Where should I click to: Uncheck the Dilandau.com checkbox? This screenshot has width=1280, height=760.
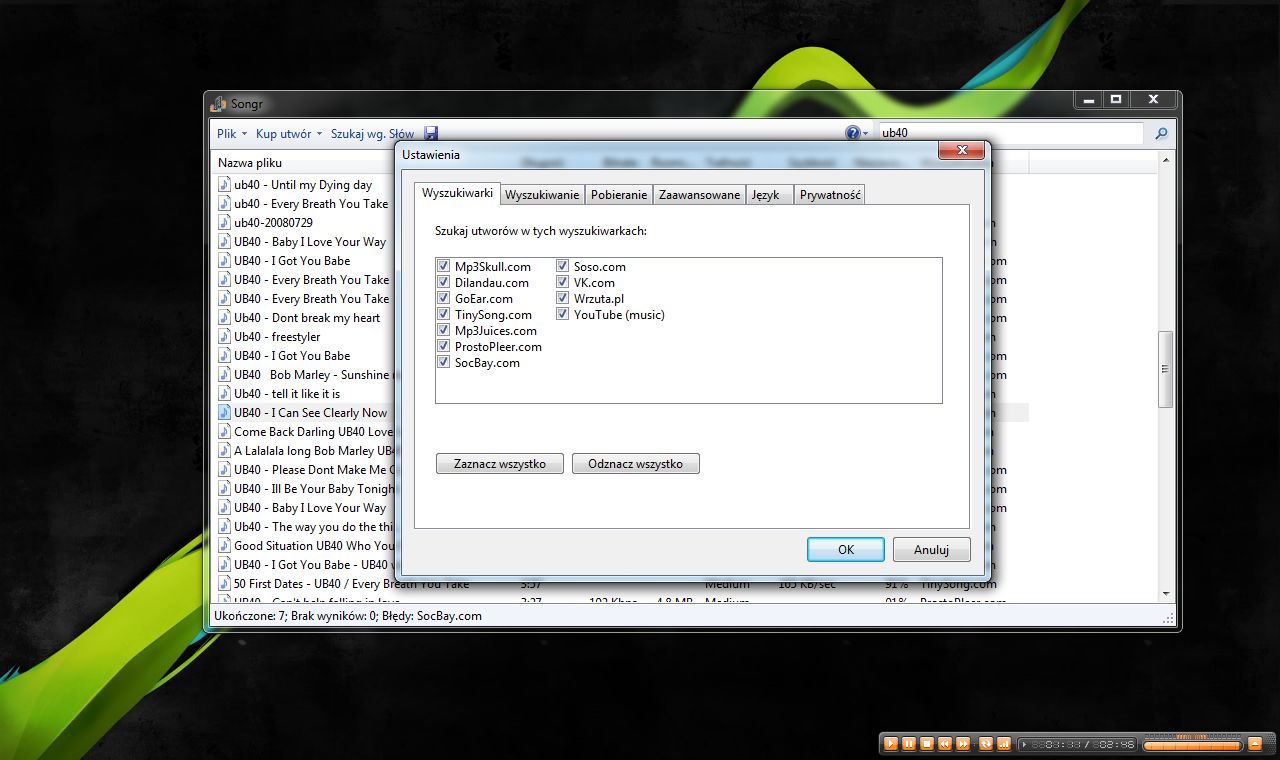coord(443,283)
